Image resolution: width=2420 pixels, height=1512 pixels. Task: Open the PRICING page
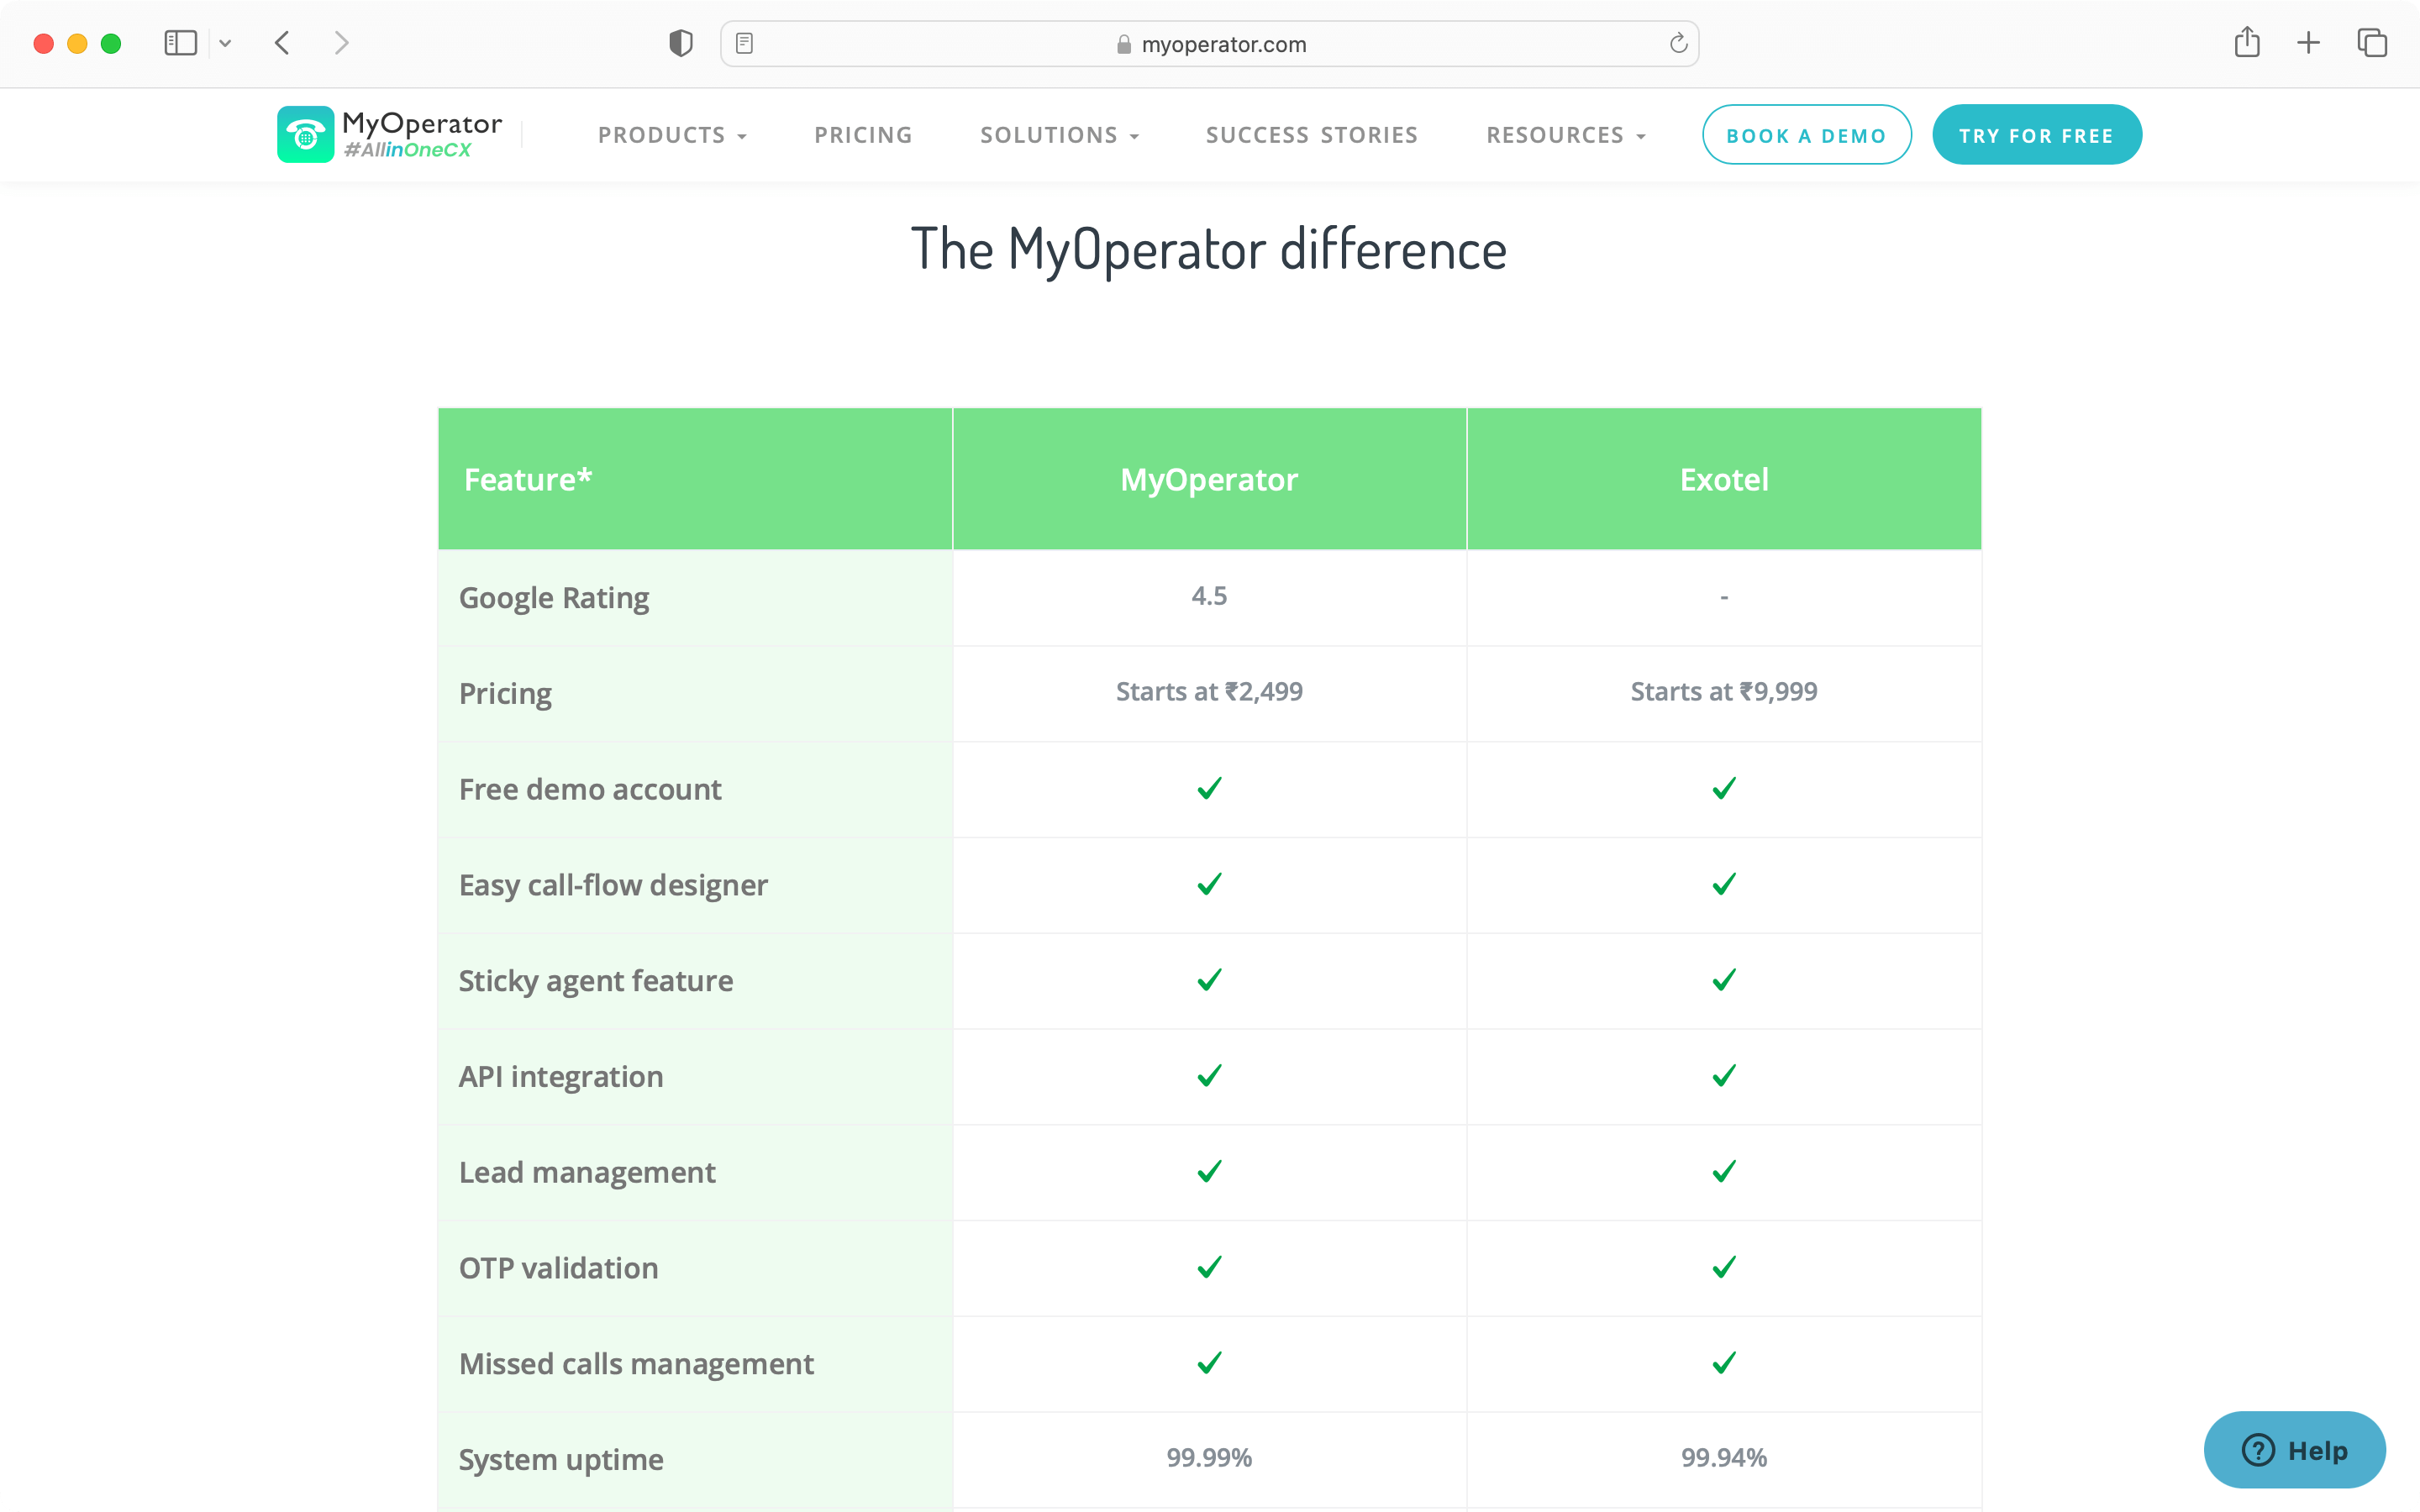(x=863, y=135)
